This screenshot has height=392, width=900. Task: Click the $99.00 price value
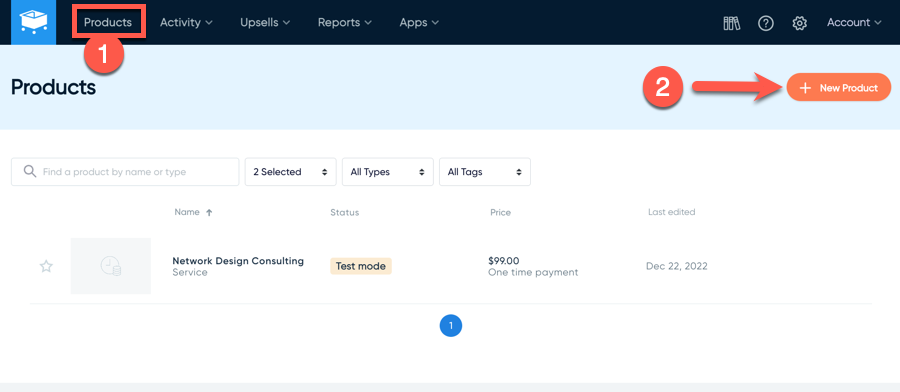point(504,261)
